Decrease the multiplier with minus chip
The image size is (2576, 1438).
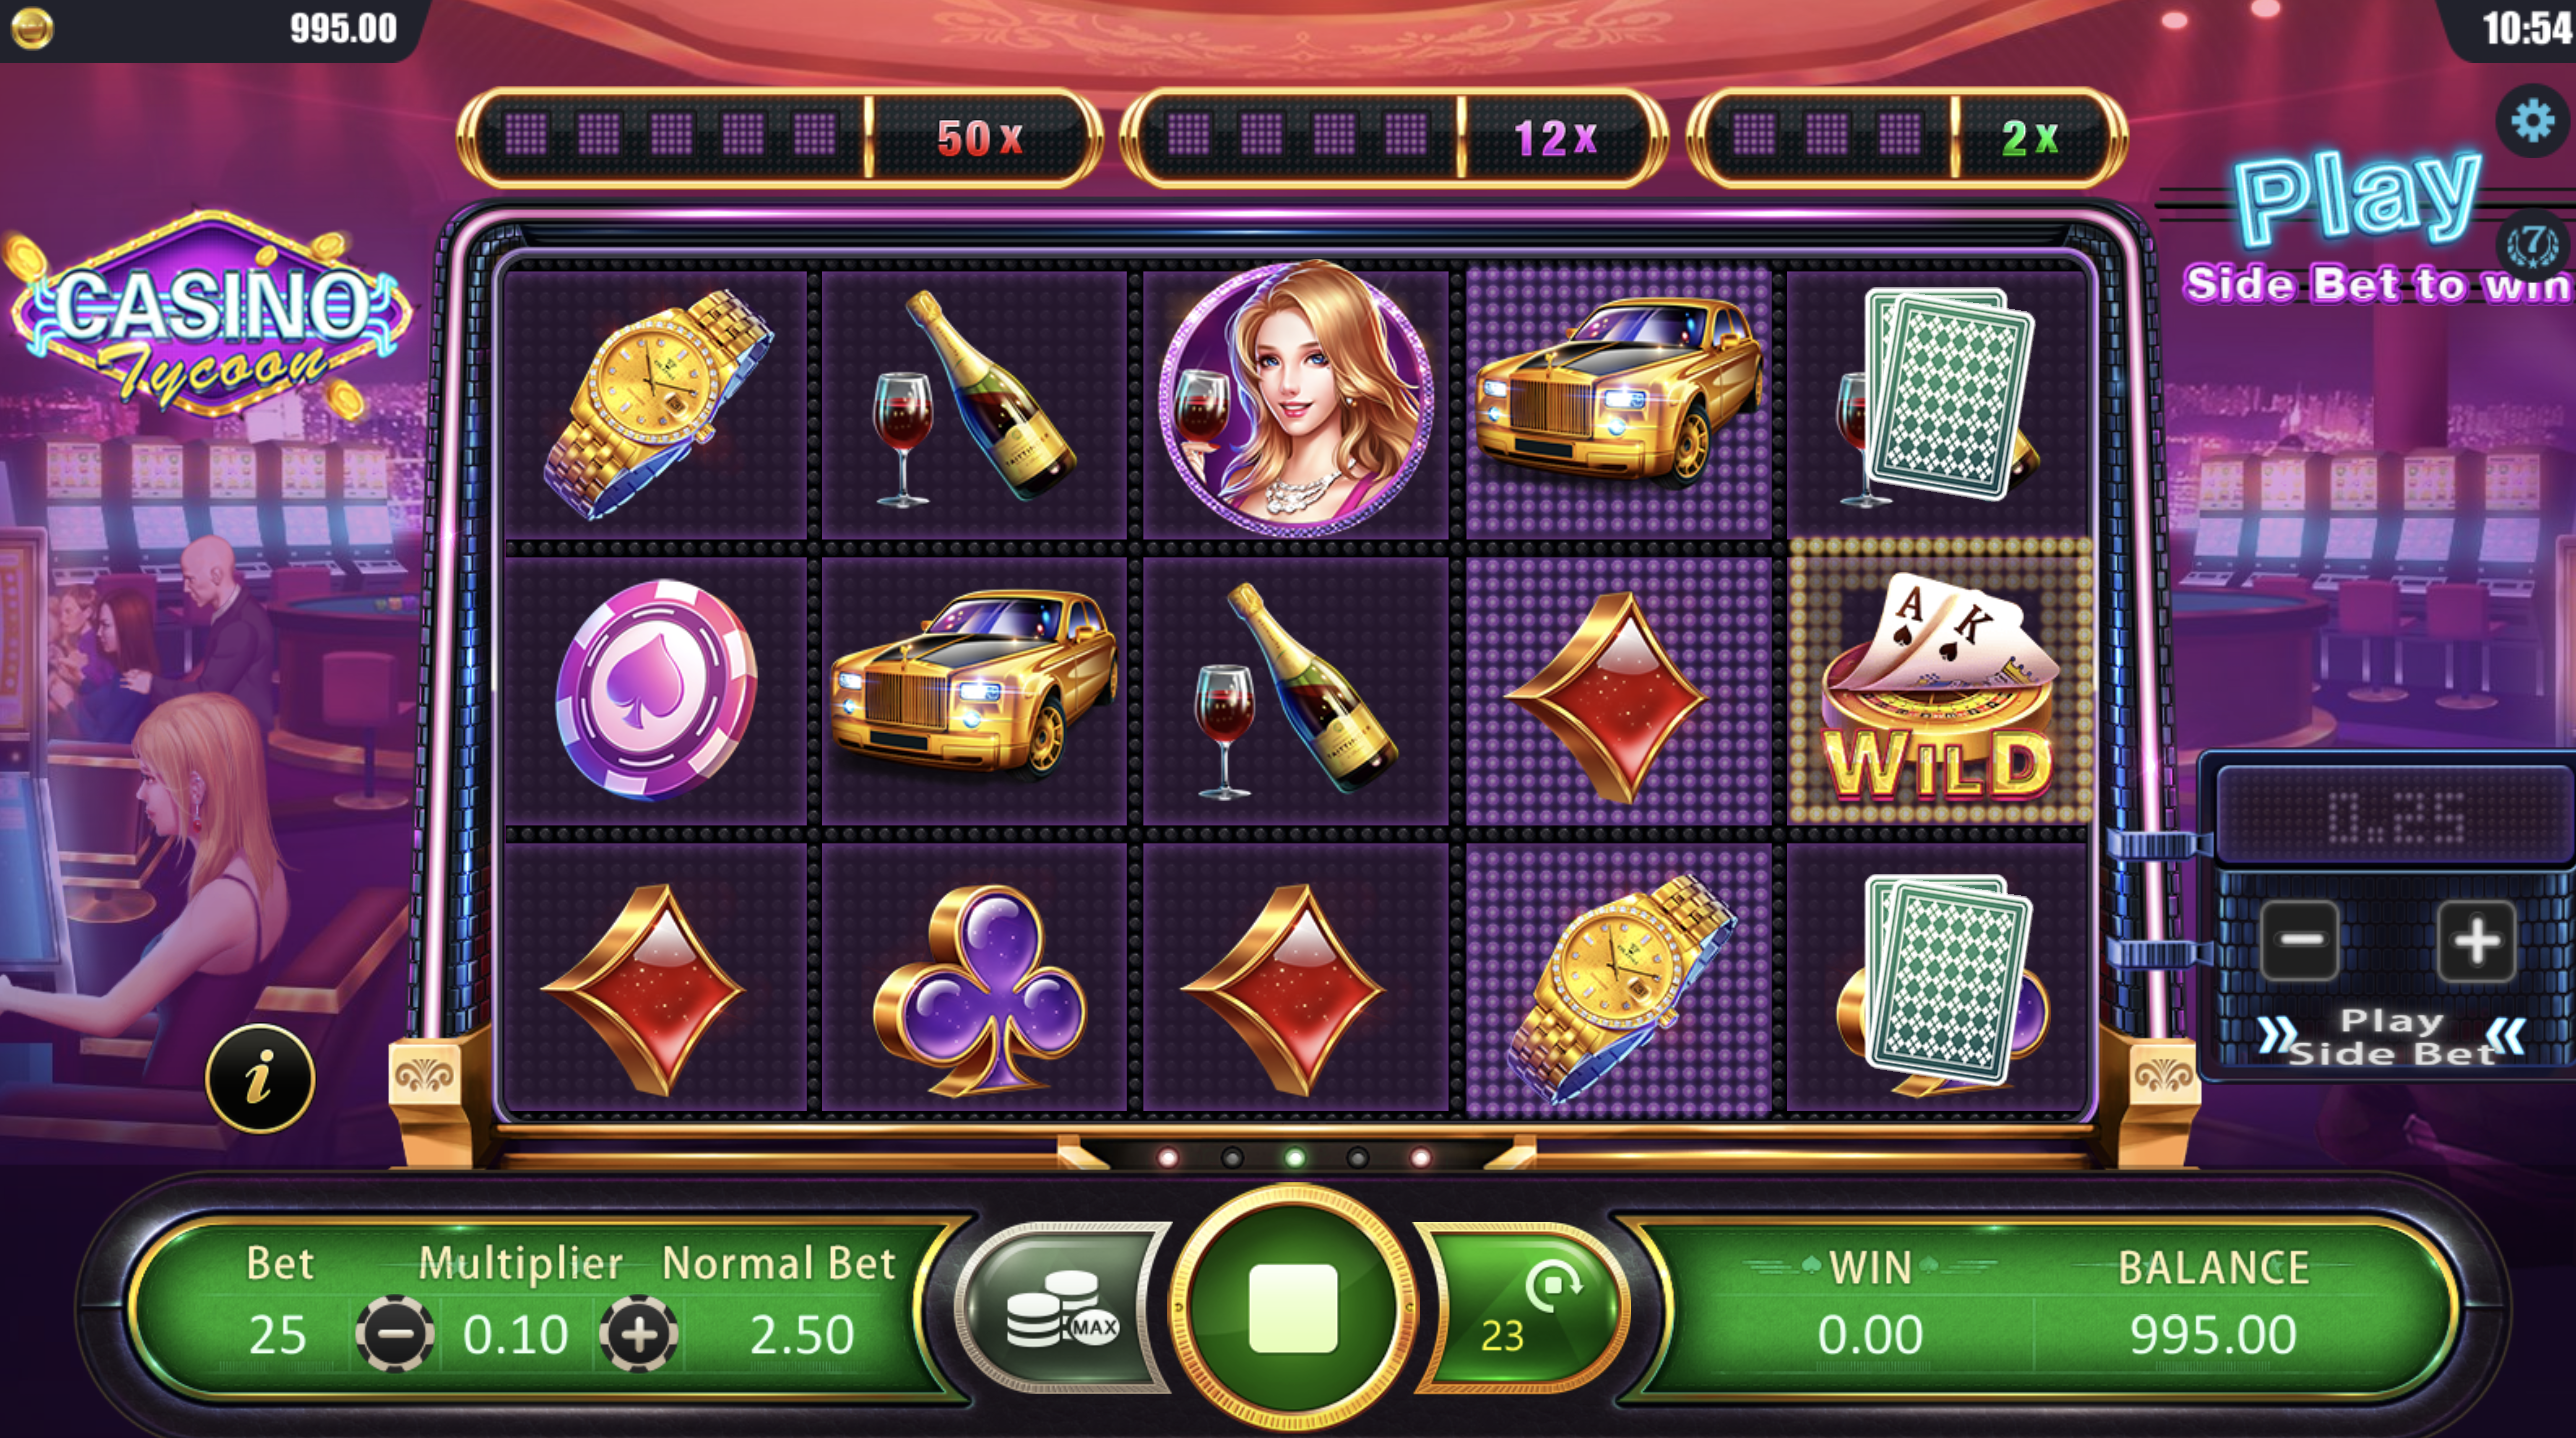pyautogui.click(x=395, y=1334)
